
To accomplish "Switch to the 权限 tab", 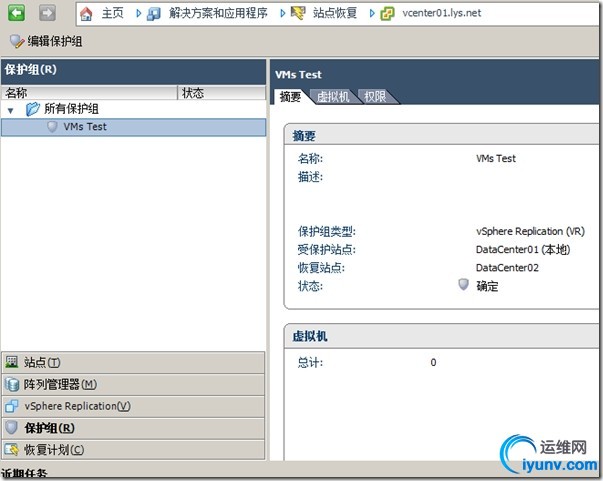I will [x=375, y=97].
